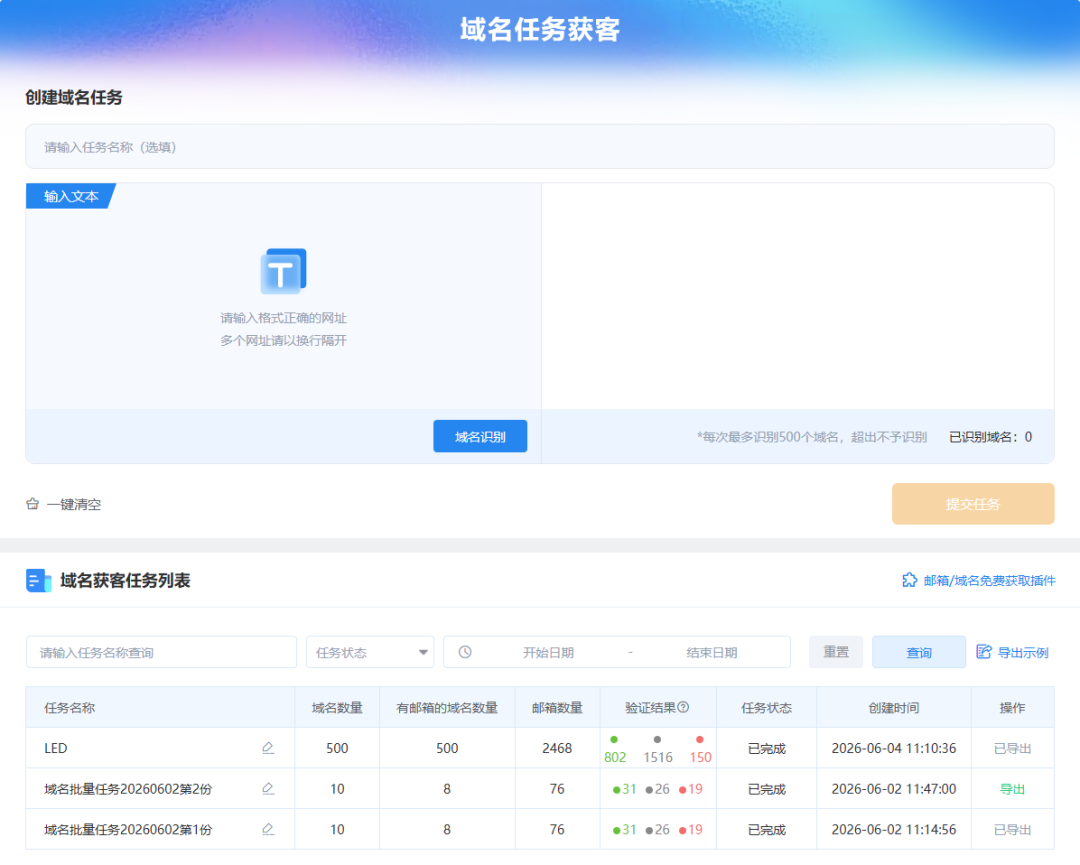Screen dimensions: 1080x865
Task: Click the 任务状态 column header
Action: [x=766, y=707]
